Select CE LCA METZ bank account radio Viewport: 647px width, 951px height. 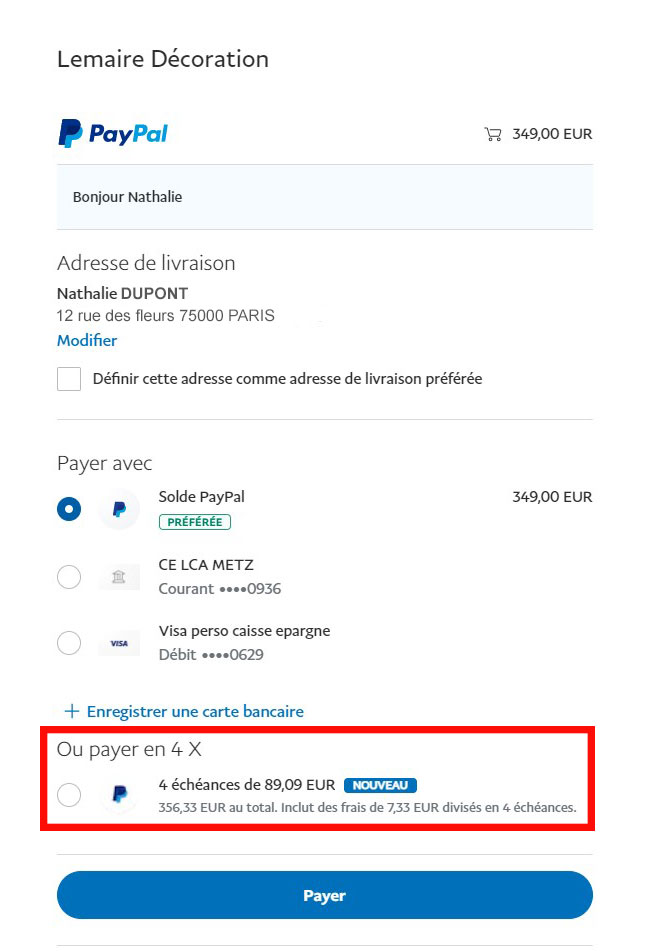pyautogui.click(x=69, y=577)
